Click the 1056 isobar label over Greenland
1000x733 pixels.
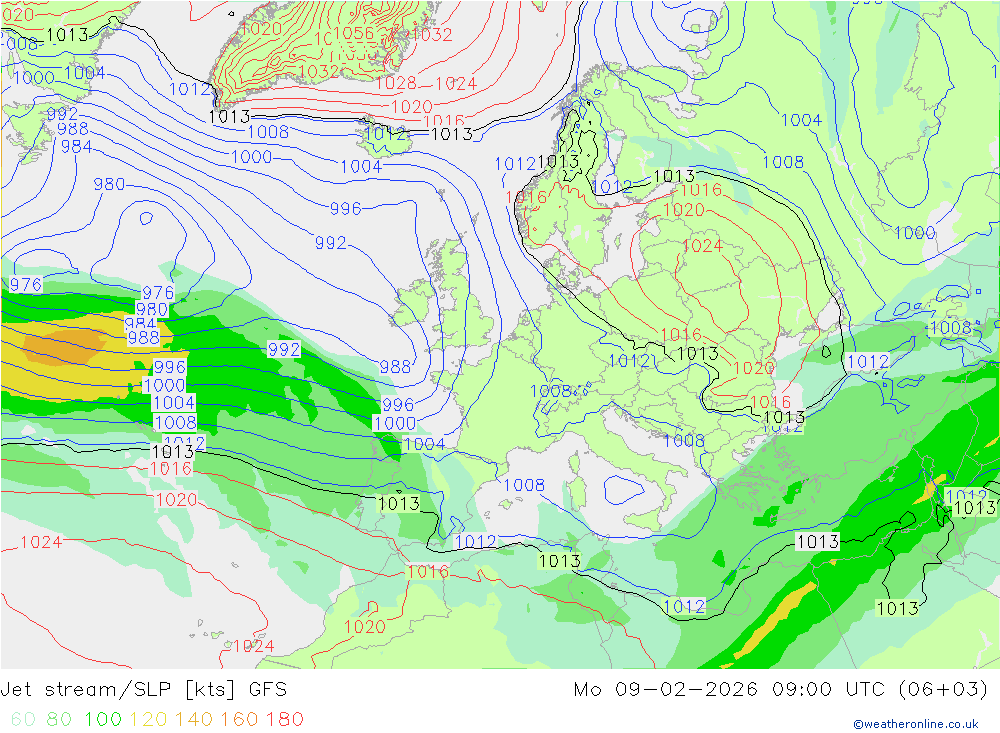coord(353,33)
